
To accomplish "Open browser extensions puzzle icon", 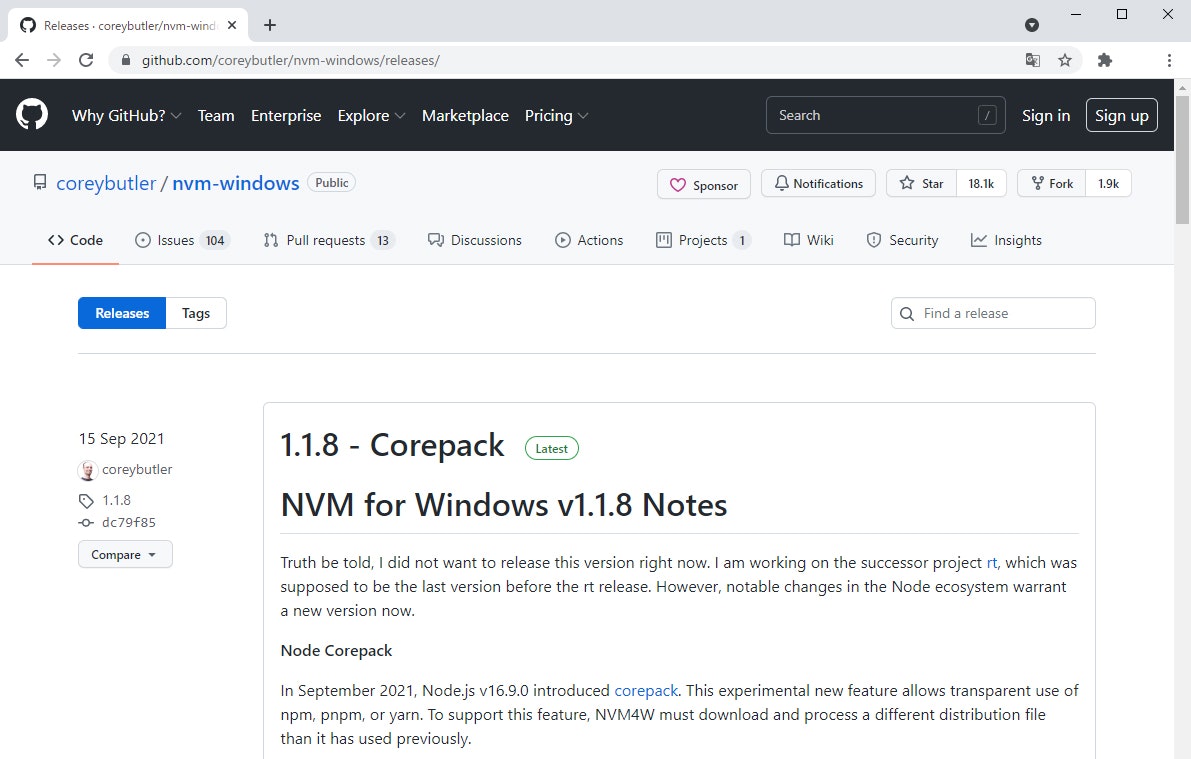I will [x=1105, y=60].
